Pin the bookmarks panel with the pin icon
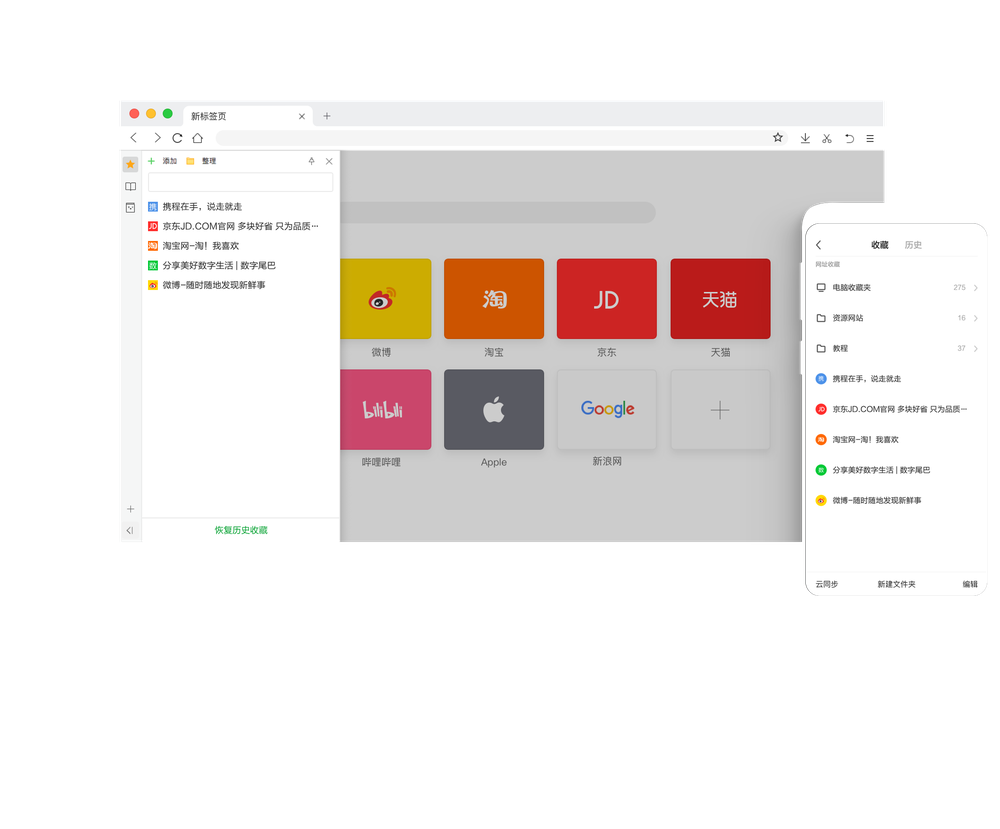Image resolution: width=1000 pixels, height=829 pixels. point(311,161)
